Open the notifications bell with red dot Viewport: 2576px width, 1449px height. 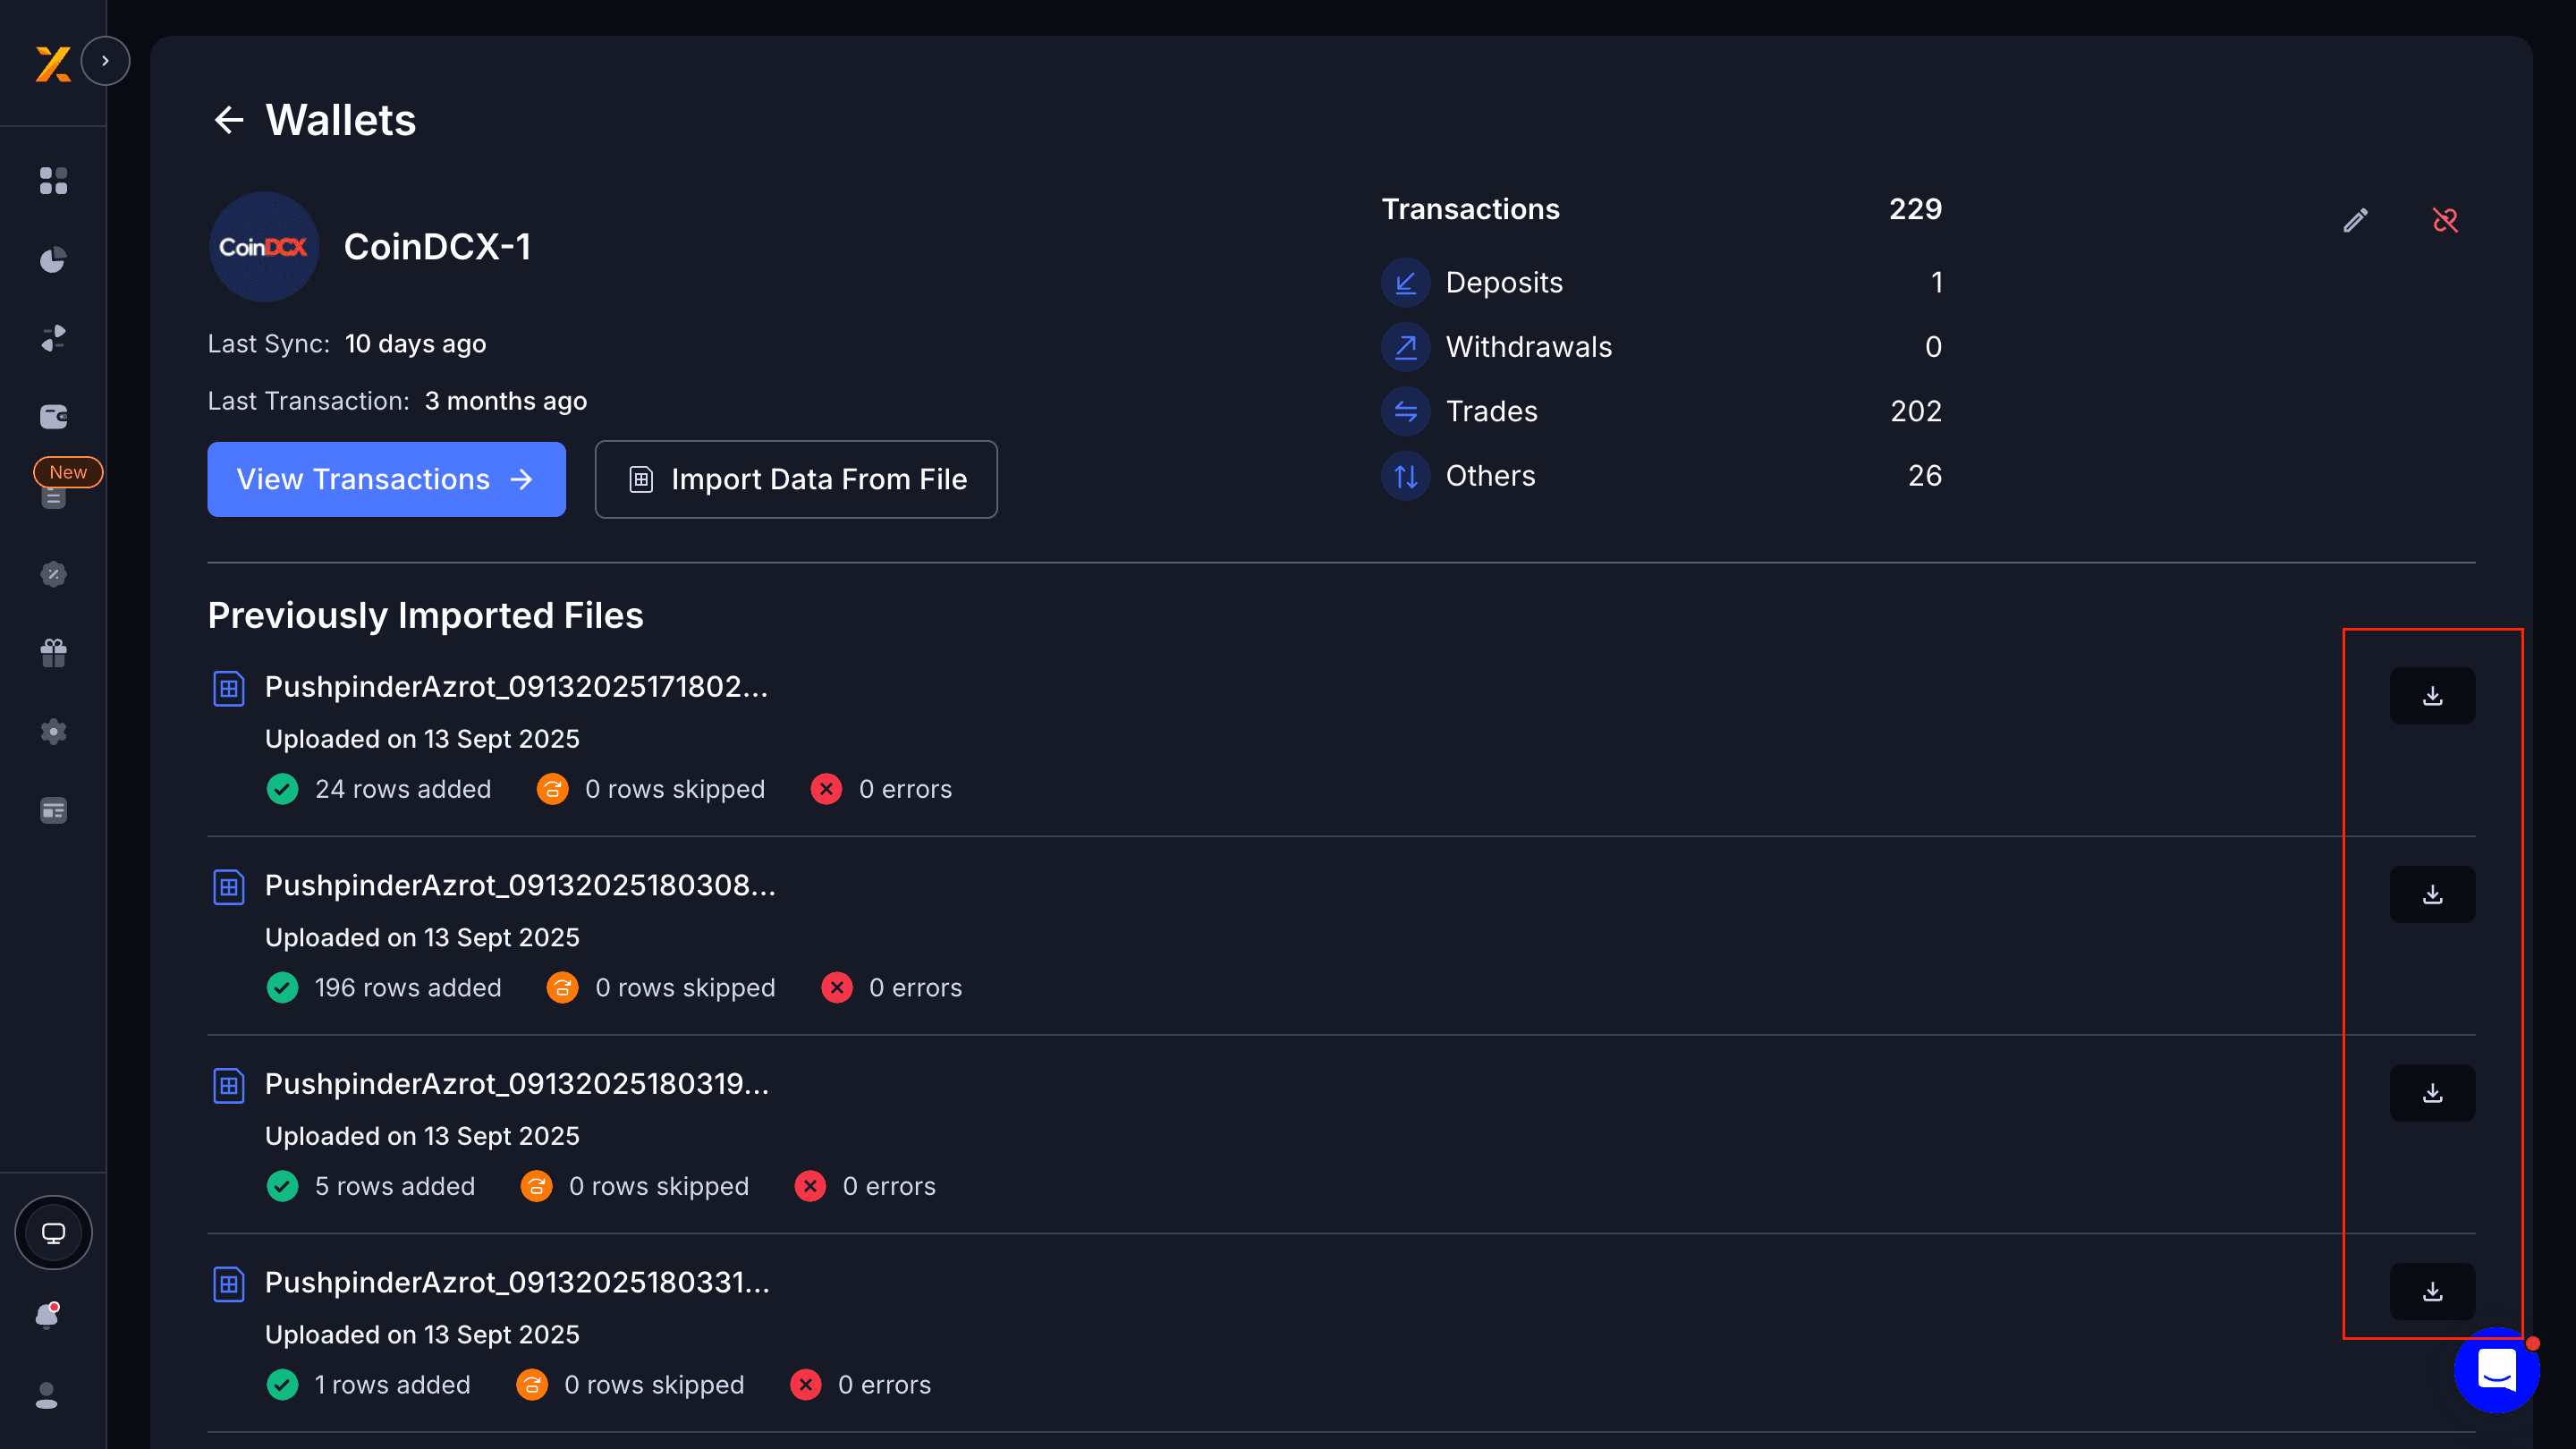pyautogui.click(x=47, y=1316)
